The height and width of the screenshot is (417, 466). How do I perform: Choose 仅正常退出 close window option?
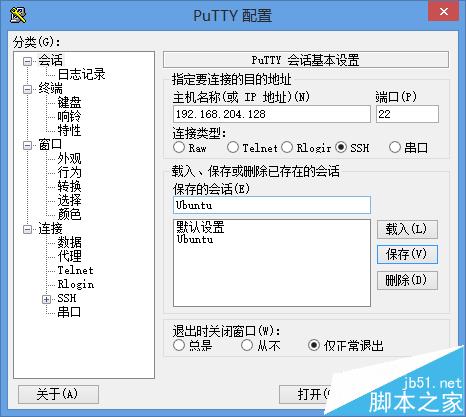(x=314, y=345)
